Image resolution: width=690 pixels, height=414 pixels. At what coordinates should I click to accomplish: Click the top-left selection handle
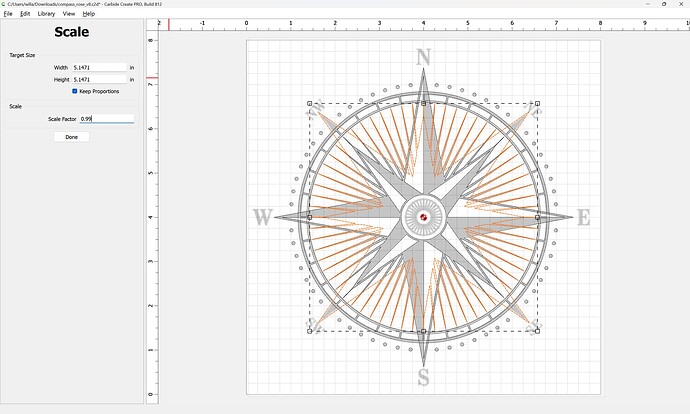310,103
